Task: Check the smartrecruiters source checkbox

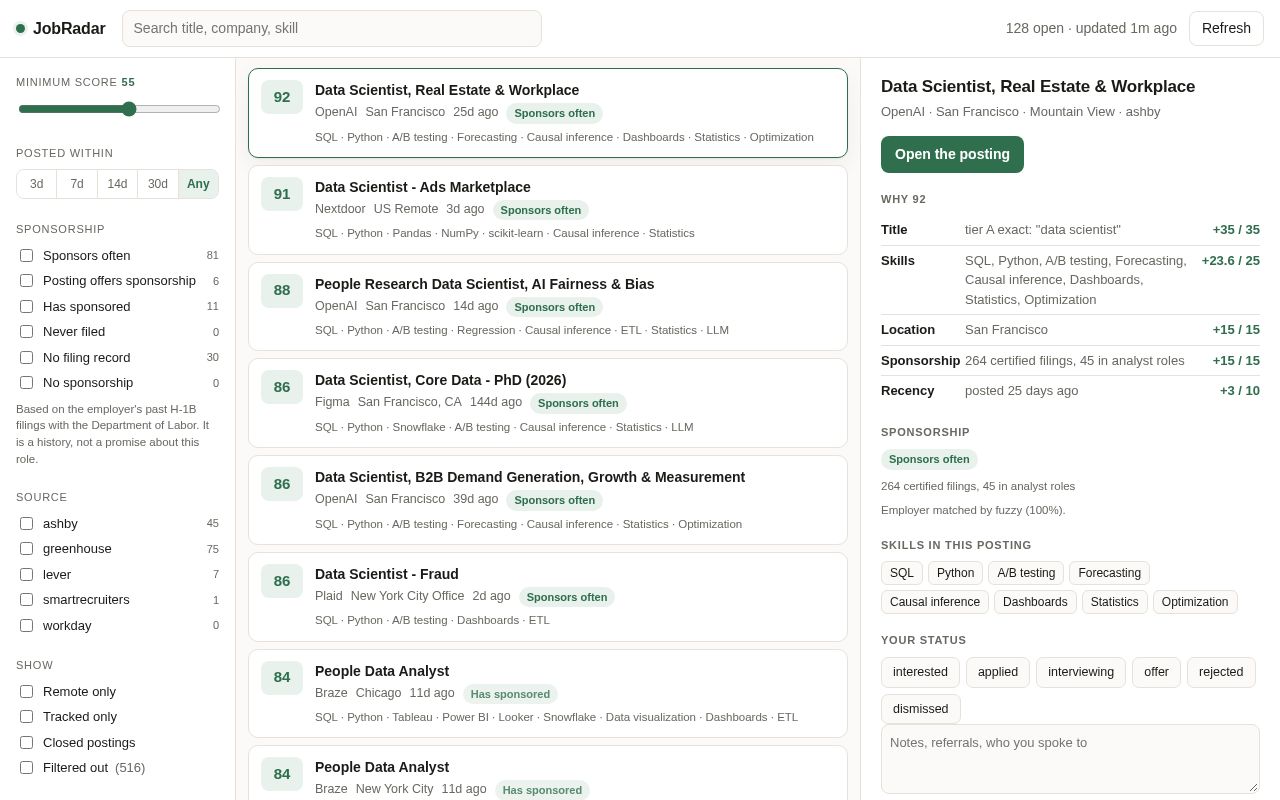Action: pos(26,600)
